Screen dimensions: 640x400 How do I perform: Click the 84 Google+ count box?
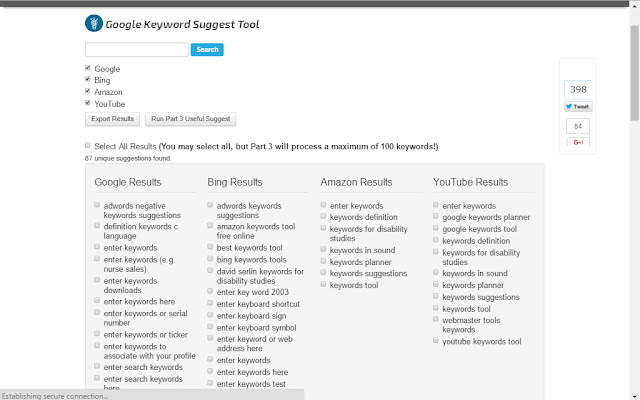click(578, 126)
